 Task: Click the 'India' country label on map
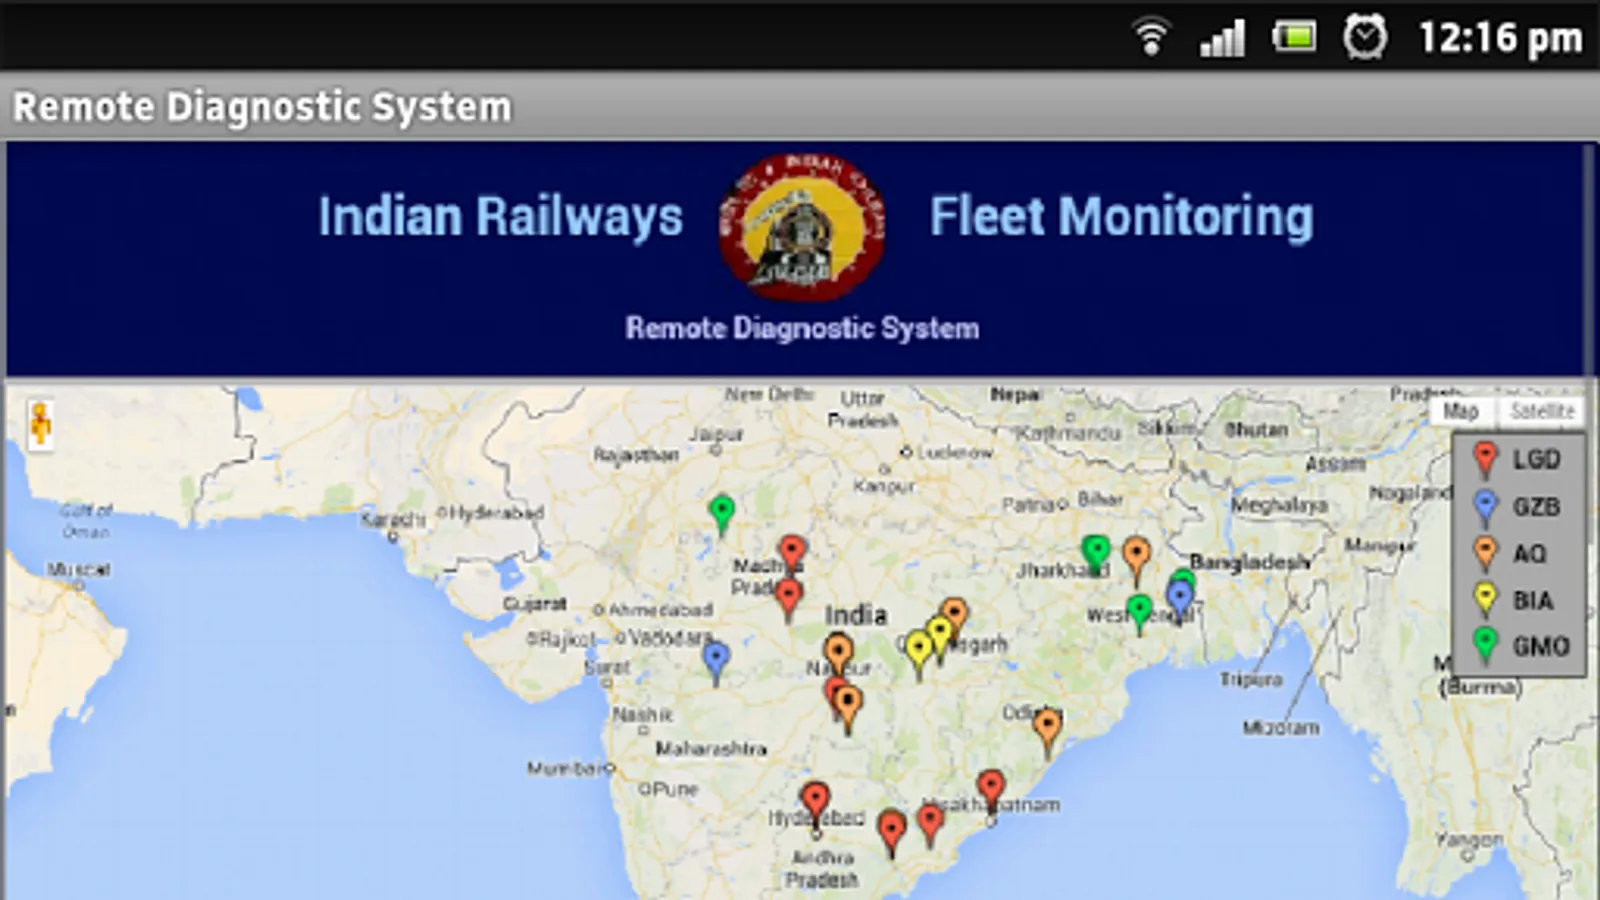pyautogui.click(x=855, y=614)
